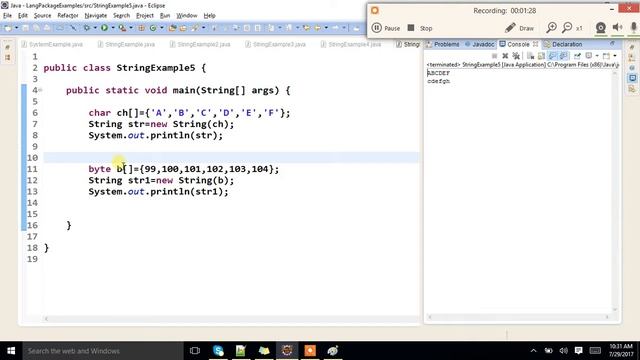Screen dimensions: 640x360
Task: Open the New Java Class dropdown arrow
Action: 162,28
